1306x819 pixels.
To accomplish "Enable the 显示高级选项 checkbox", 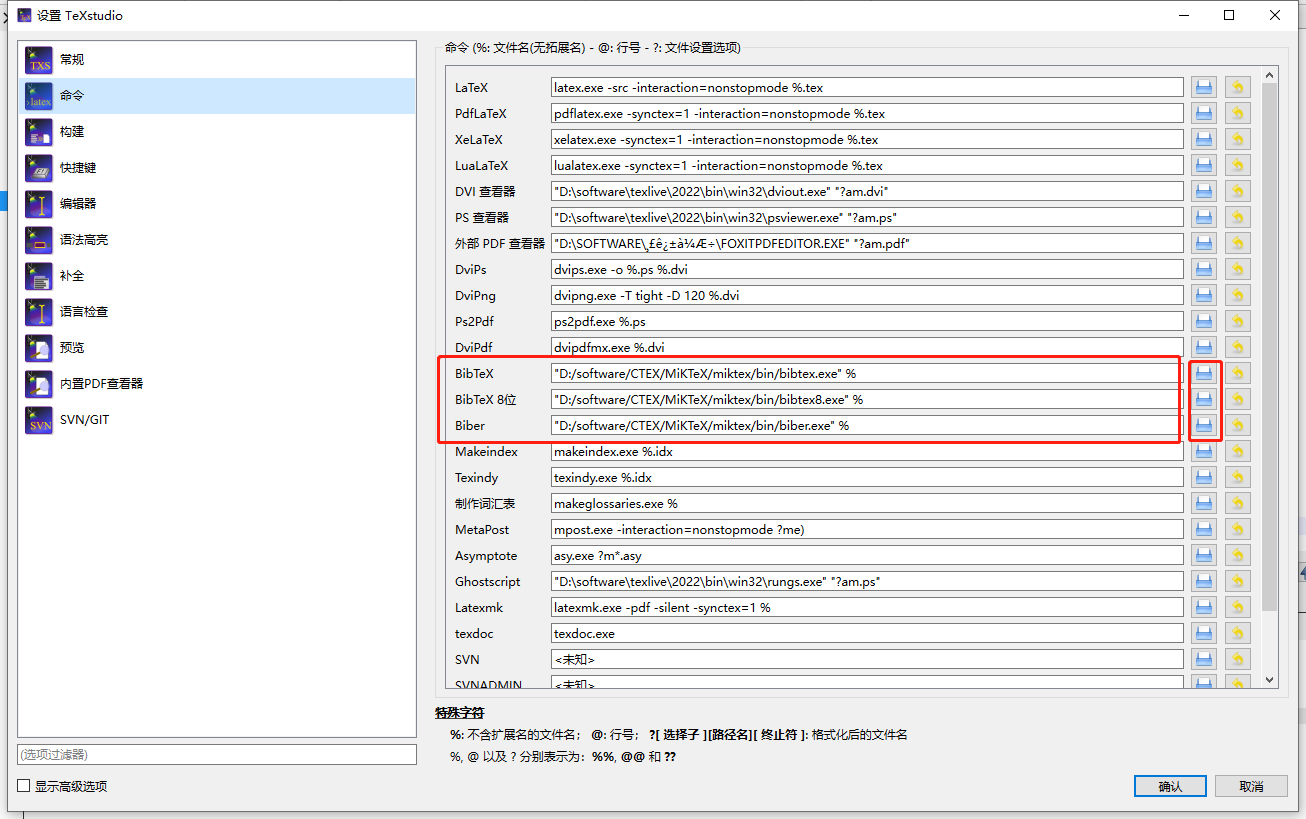I will pos(22,786).
